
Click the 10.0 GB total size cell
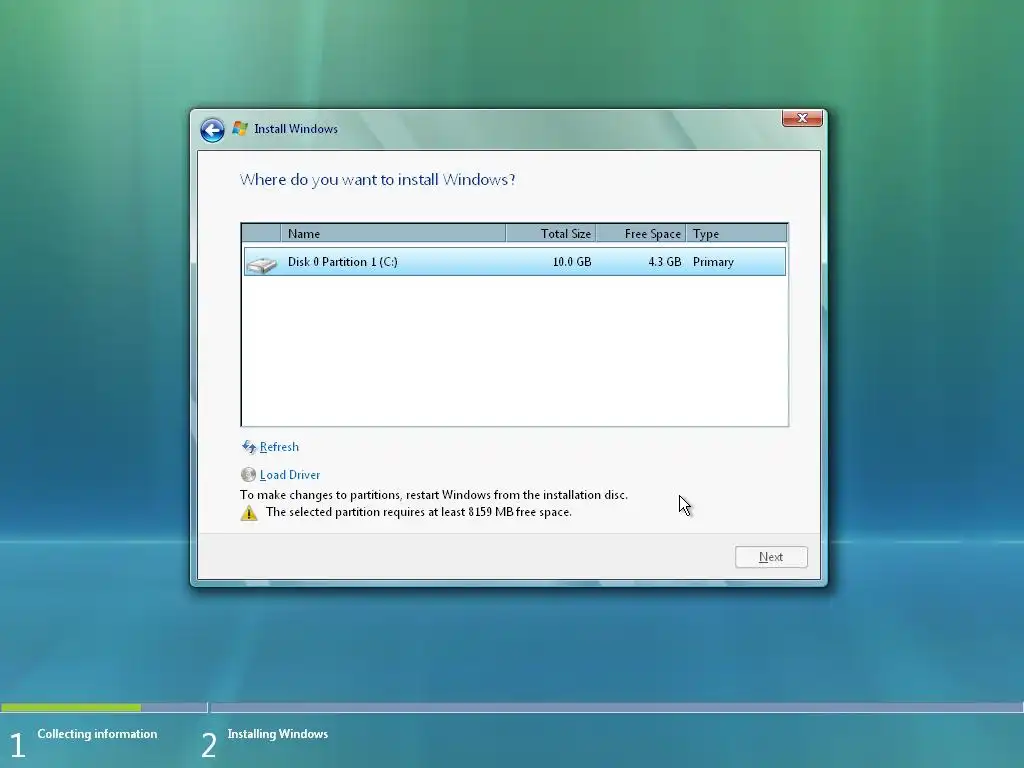572,262
